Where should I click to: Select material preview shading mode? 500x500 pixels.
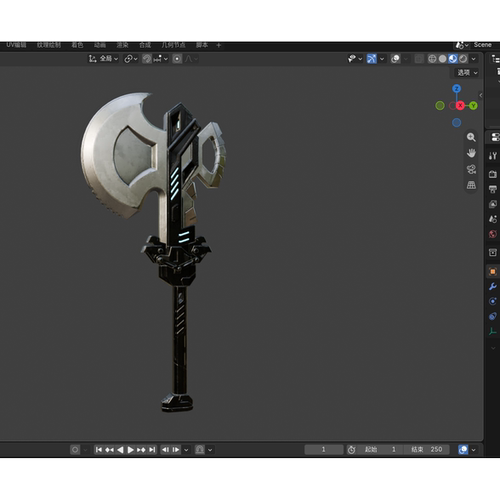453,59
